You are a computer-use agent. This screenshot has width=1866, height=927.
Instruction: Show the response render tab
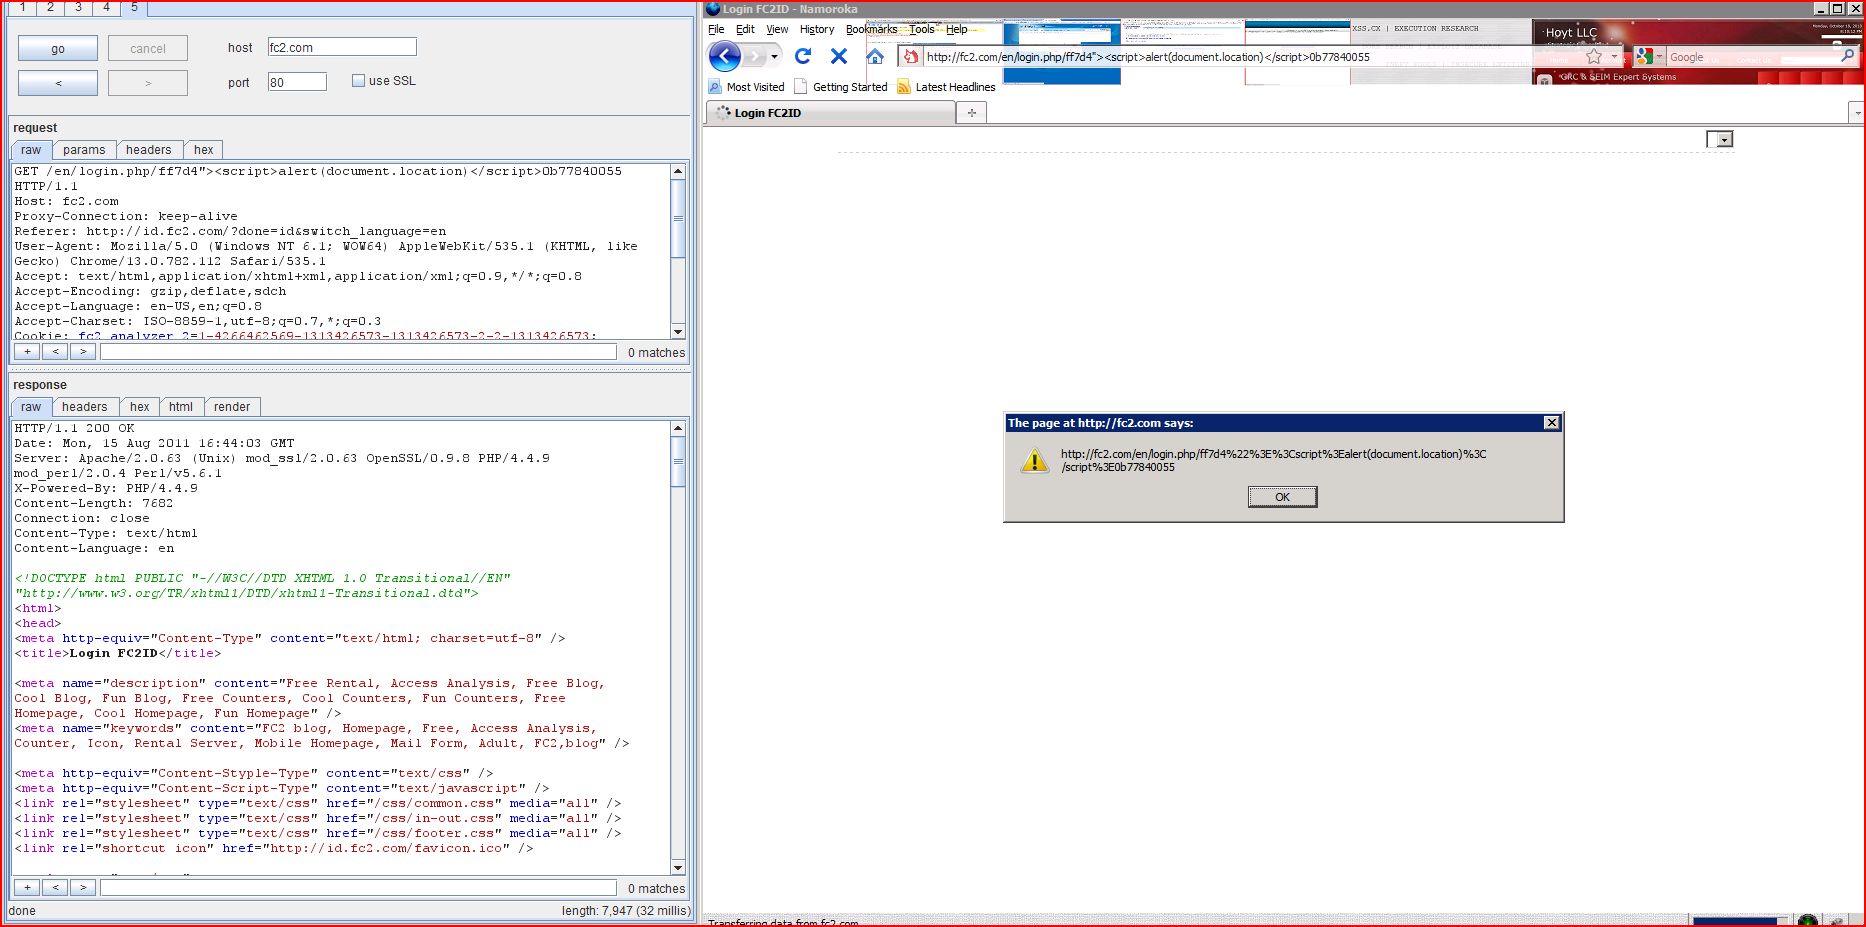coord(232,407)
